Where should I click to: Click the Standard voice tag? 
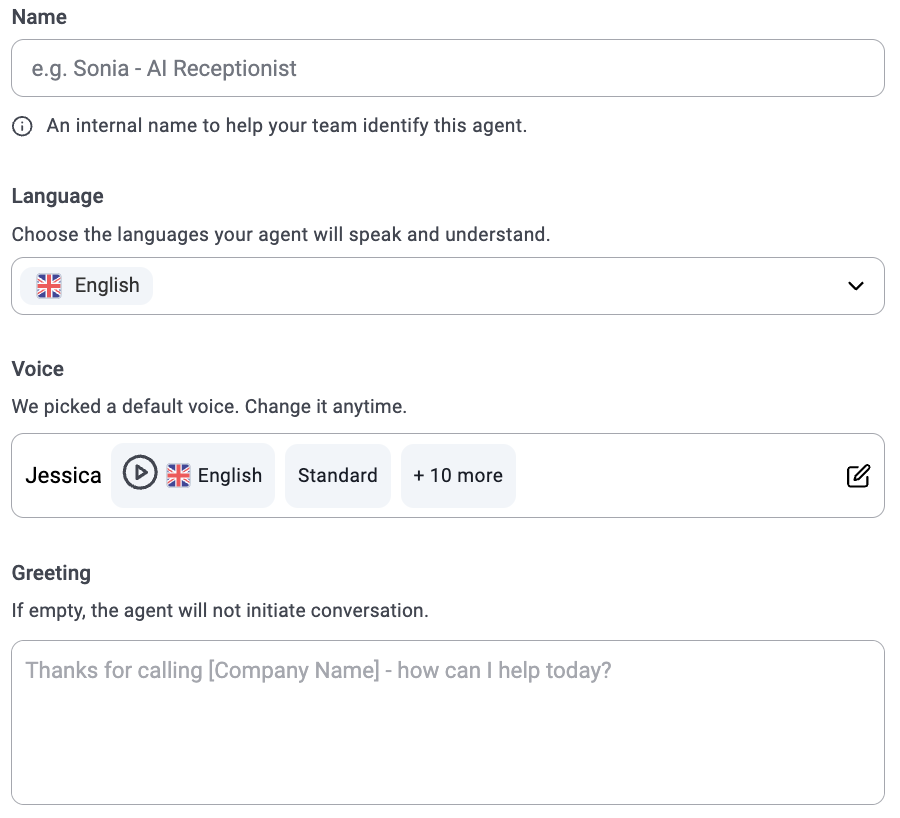[337, 476]
